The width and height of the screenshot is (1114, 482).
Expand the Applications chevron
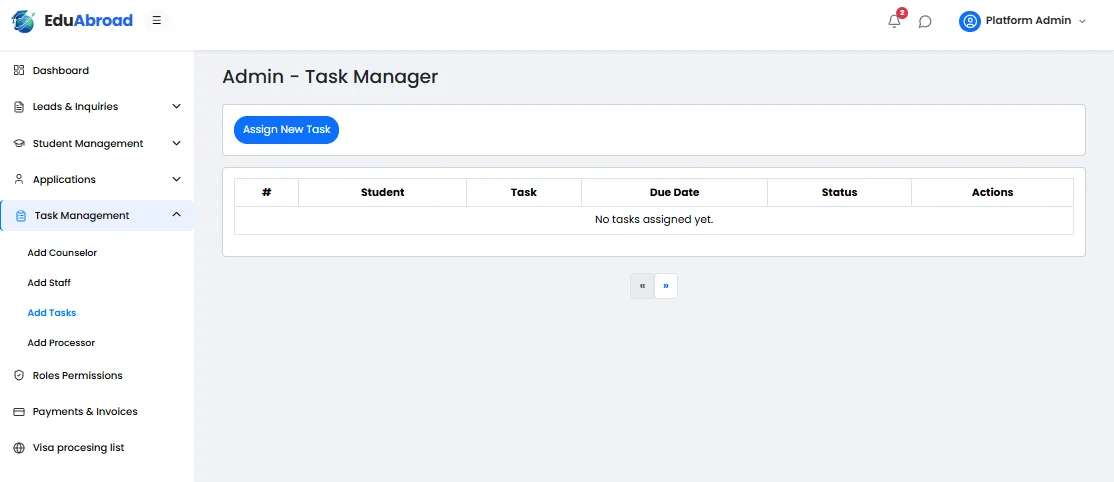pyautogui.click(x=177, y=179)
